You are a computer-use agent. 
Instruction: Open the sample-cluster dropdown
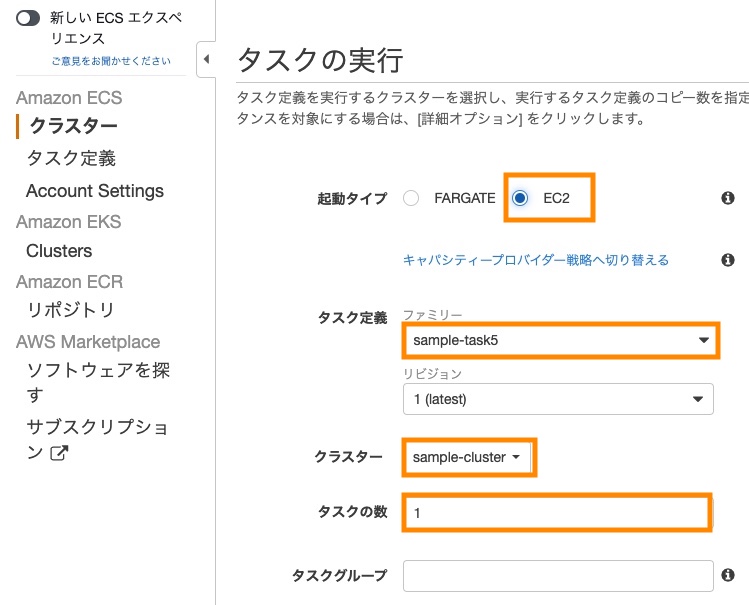(x=467, y=457)
